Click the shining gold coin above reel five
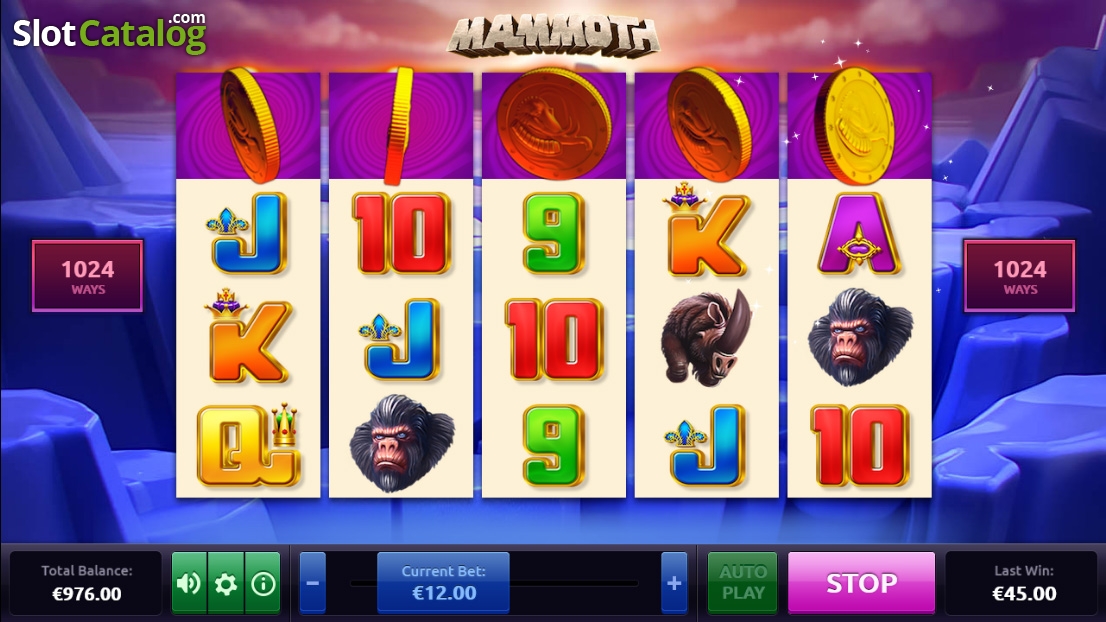Screen dimensions: 1106x622 pos(855,126)
